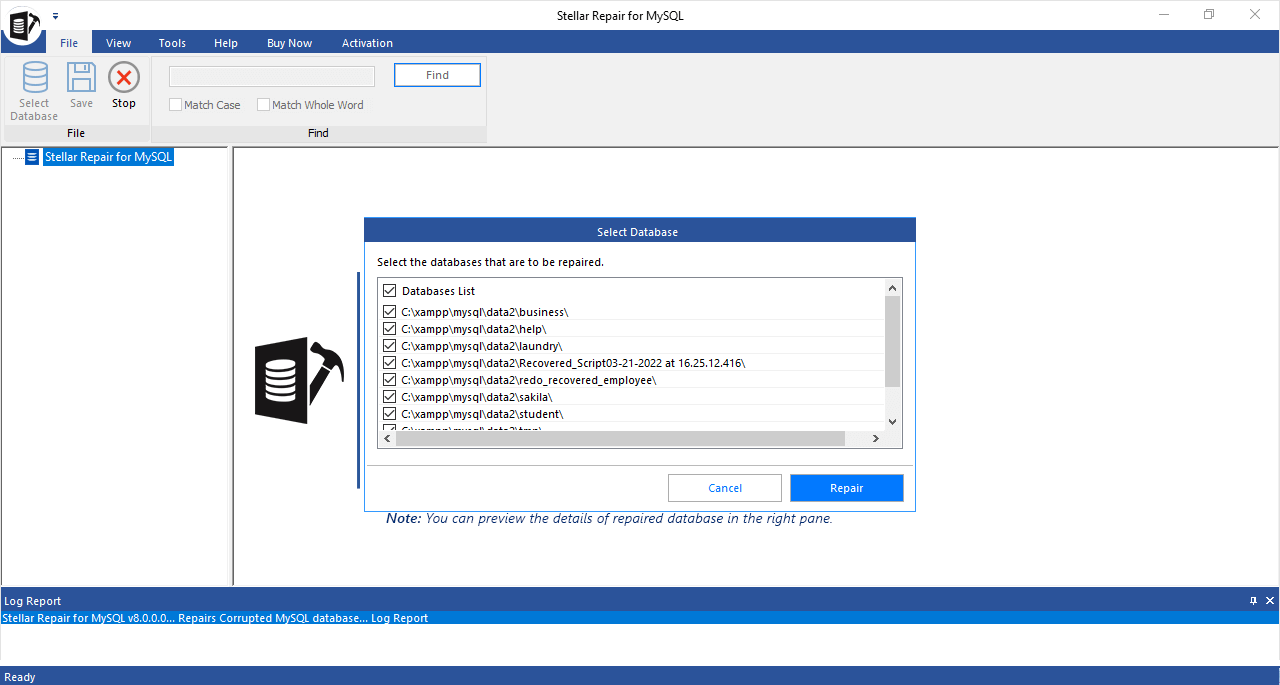Click the database list vertical scroll down arrow

tap(893, 422)
